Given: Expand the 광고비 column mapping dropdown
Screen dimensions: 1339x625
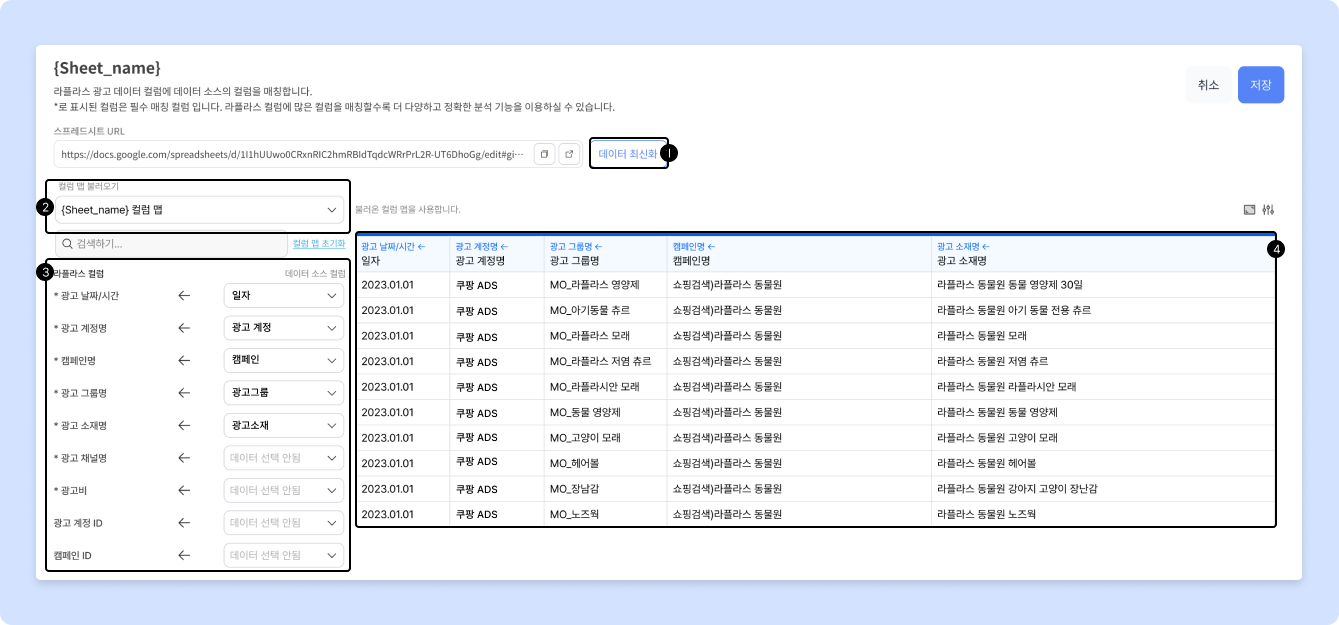Looking at the screenshot, I should 283,490.
